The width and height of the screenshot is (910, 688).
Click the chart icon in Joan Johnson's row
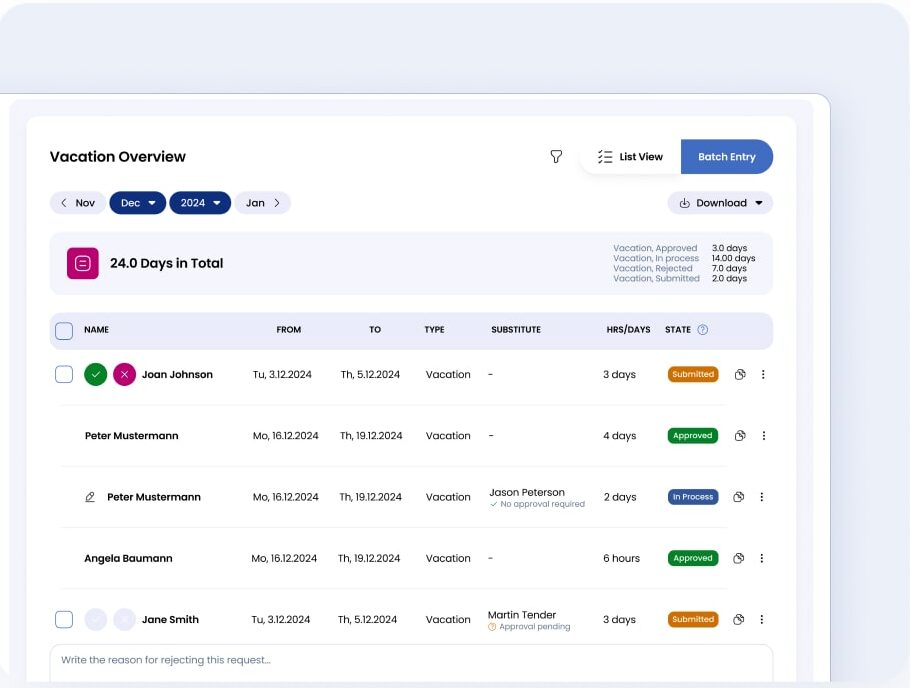[740, 374]
